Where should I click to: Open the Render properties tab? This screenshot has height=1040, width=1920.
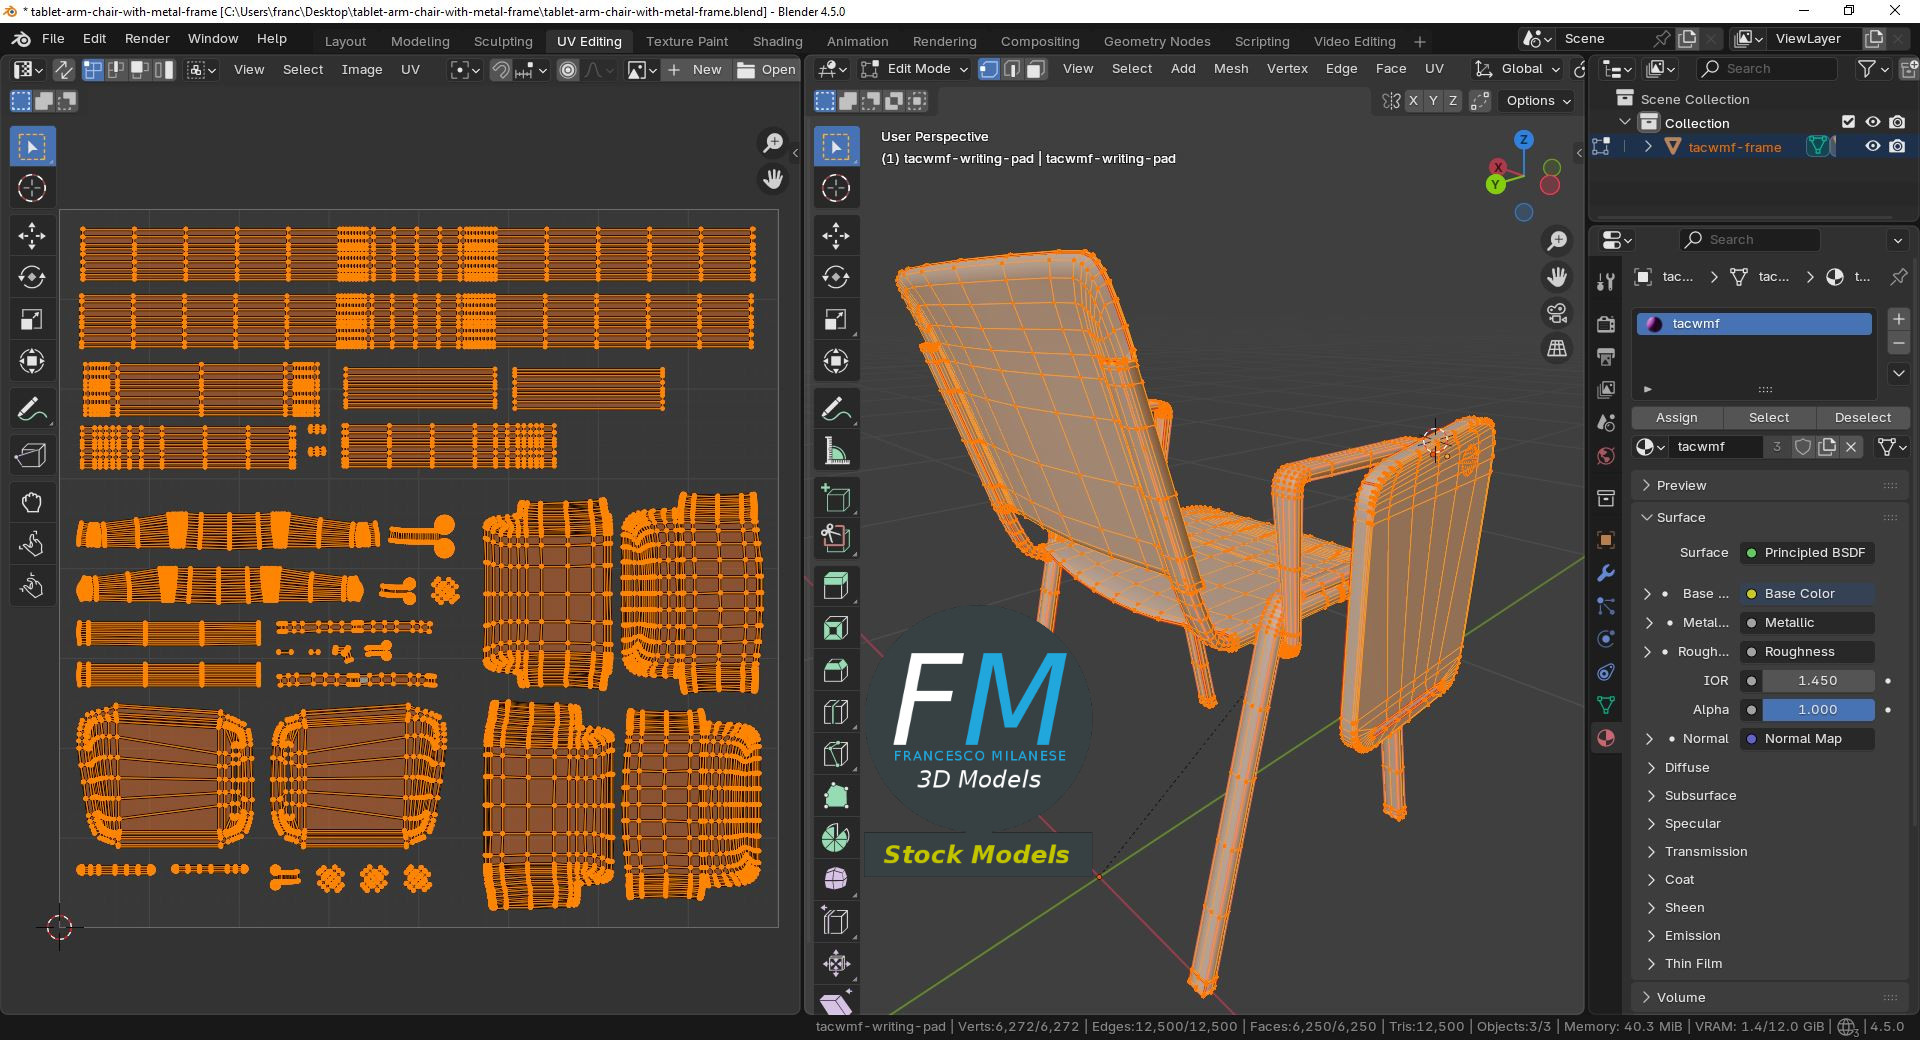pos(1606,324)
